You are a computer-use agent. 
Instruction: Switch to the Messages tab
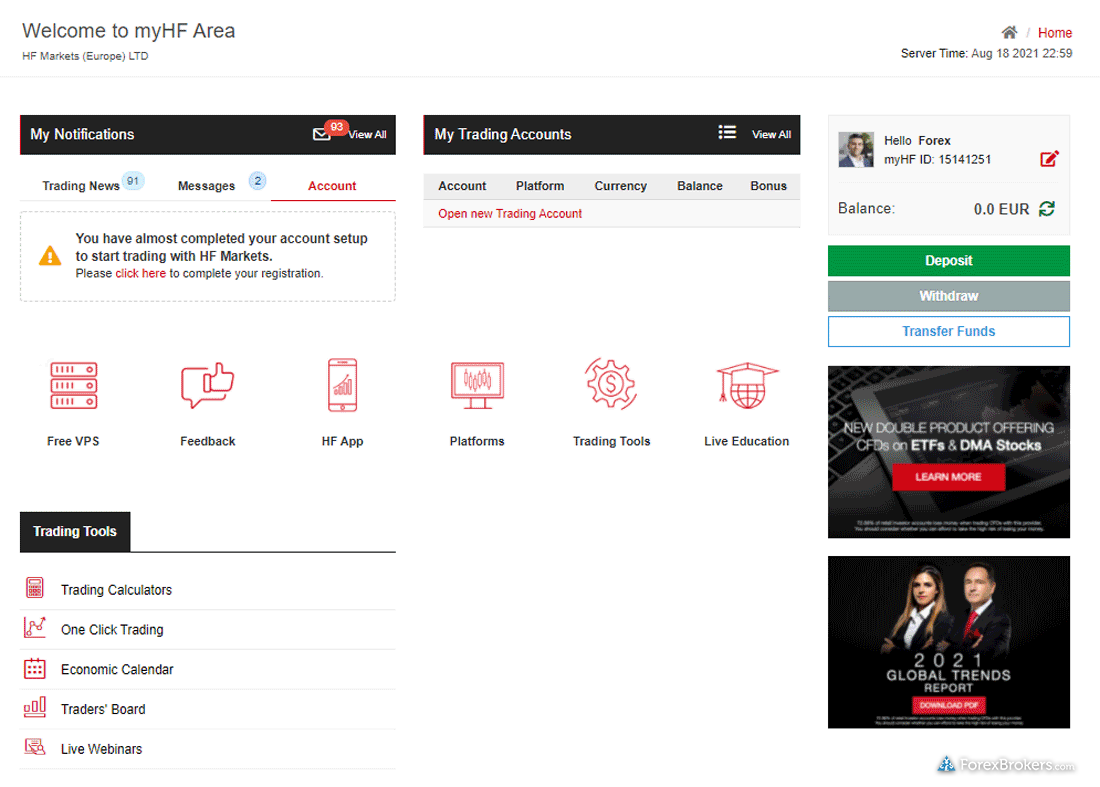tap(206, 186)
